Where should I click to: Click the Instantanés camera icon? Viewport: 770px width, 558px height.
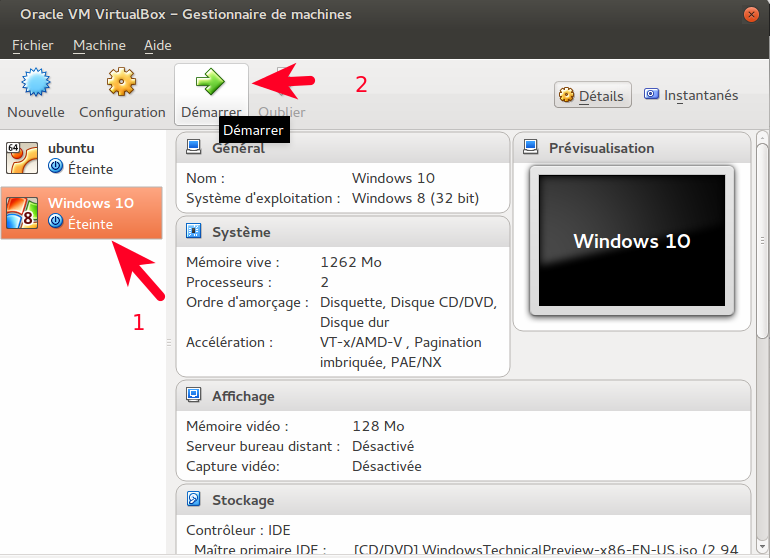(651, 94)
